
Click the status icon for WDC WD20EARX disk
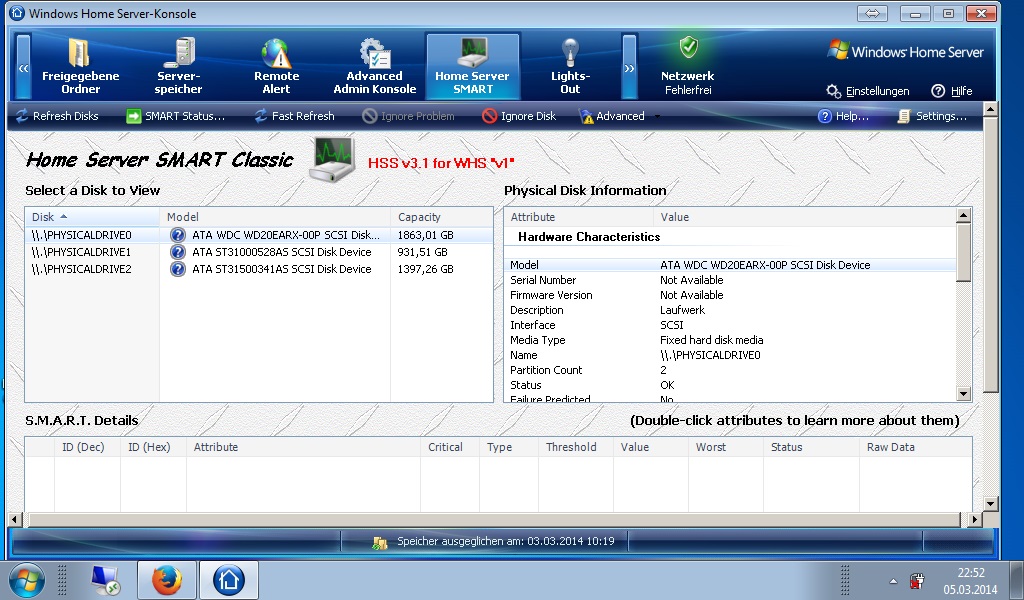[178, 235]
